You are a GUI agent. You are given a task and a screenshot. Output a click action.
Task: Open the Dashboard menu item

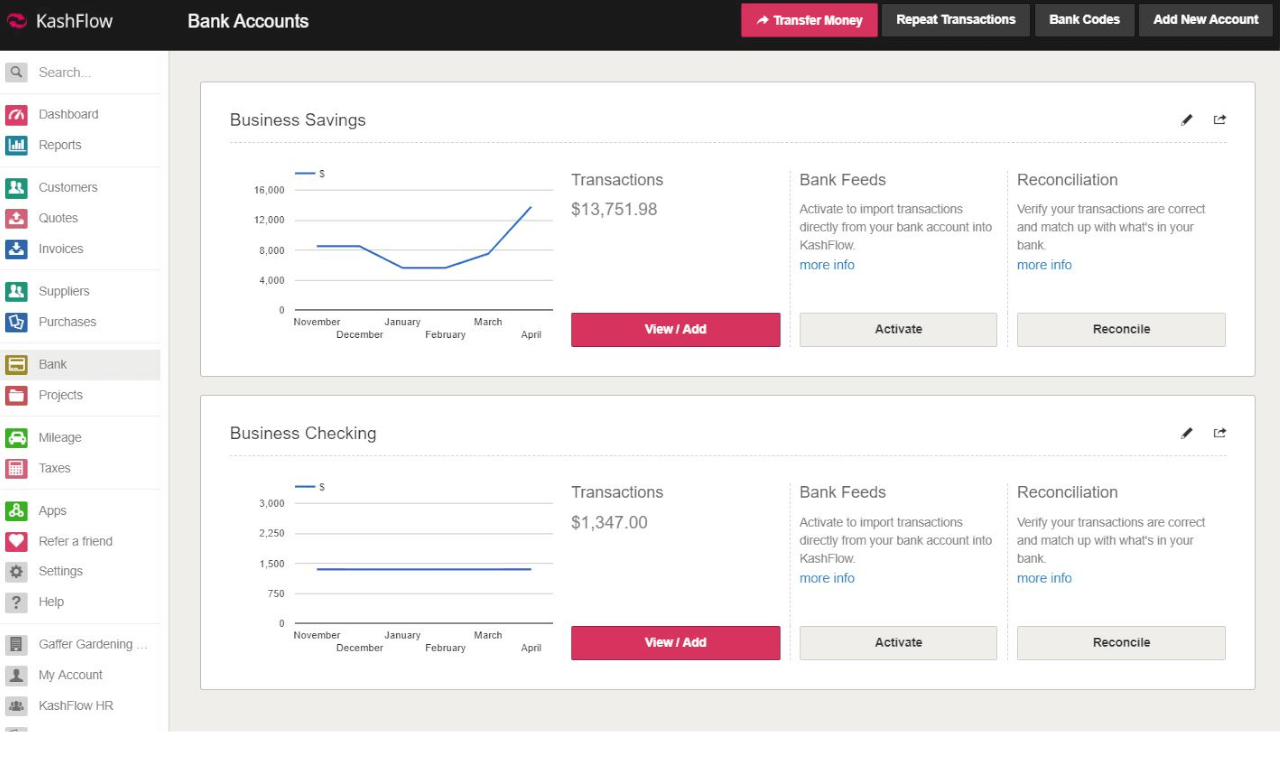68,114
